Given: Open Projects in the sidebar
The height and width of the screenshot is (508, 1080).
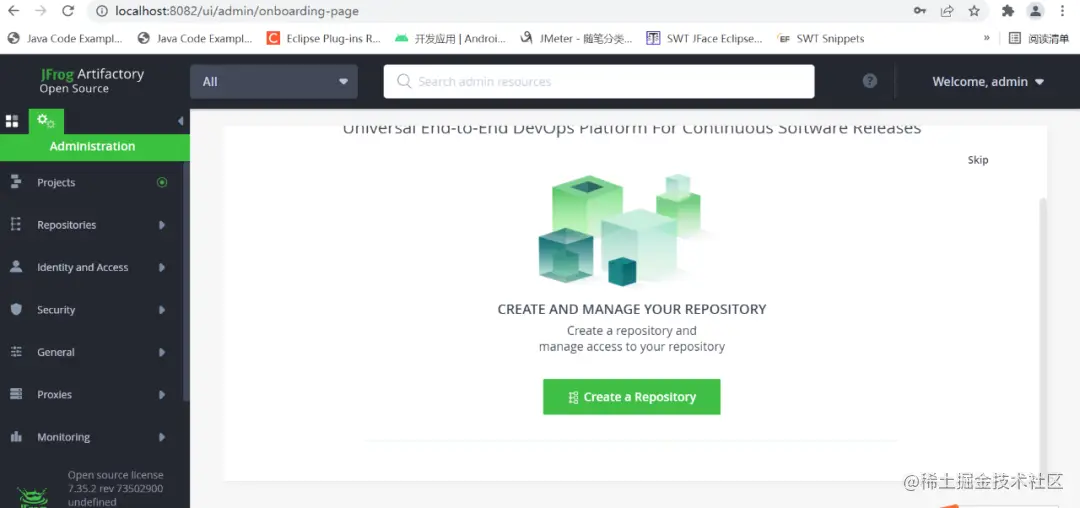Looking at the screenshot, I should [94, 182].
